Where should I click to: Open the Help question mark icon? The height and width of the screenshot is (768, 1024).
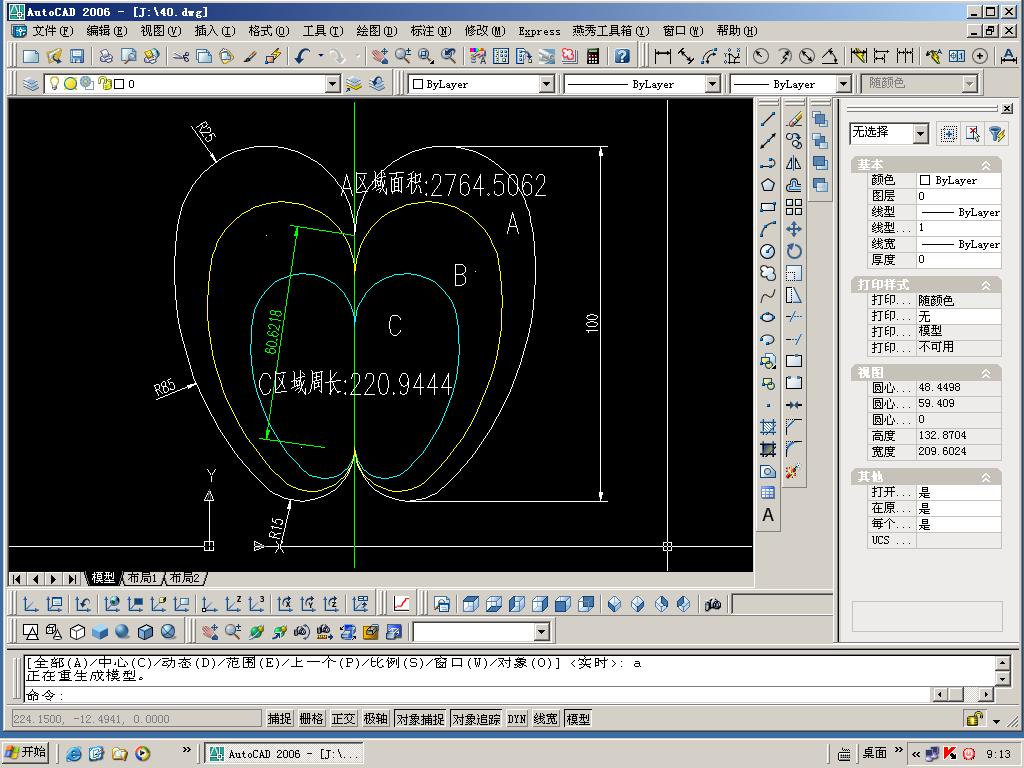(622, 56)
